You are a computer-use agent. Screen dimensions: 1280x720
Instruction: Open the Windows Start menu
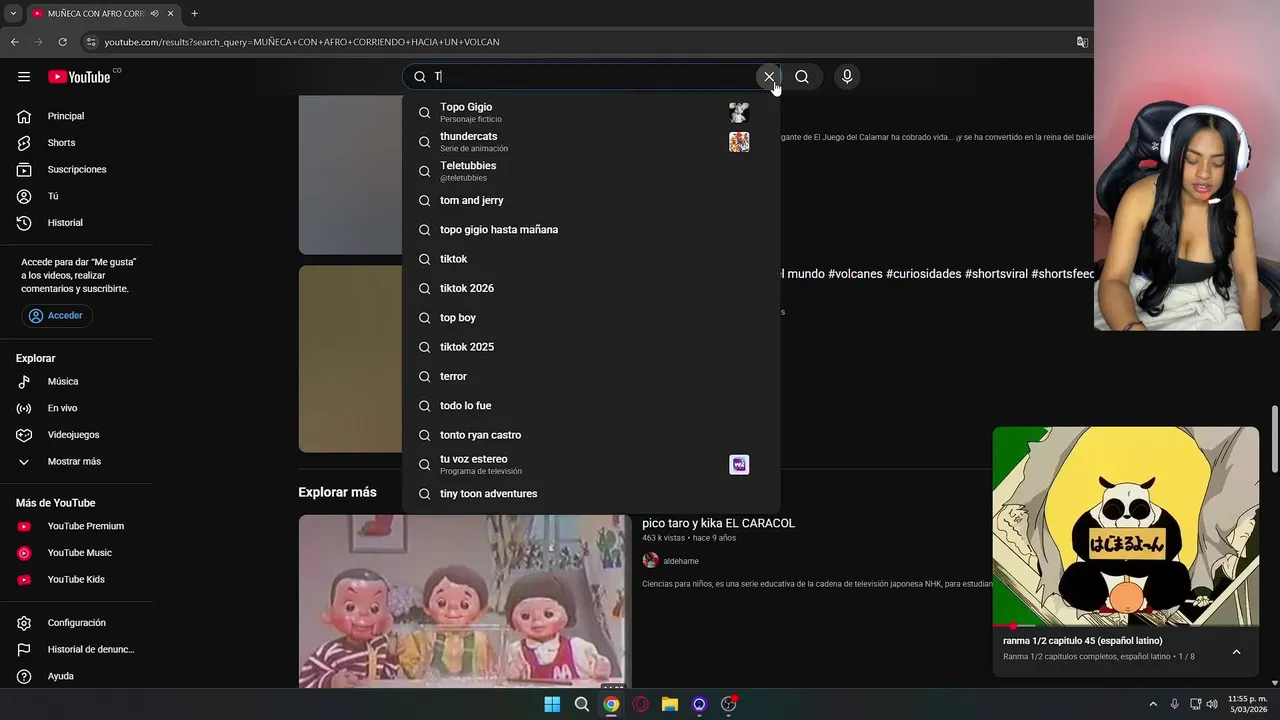pos(552,704)
